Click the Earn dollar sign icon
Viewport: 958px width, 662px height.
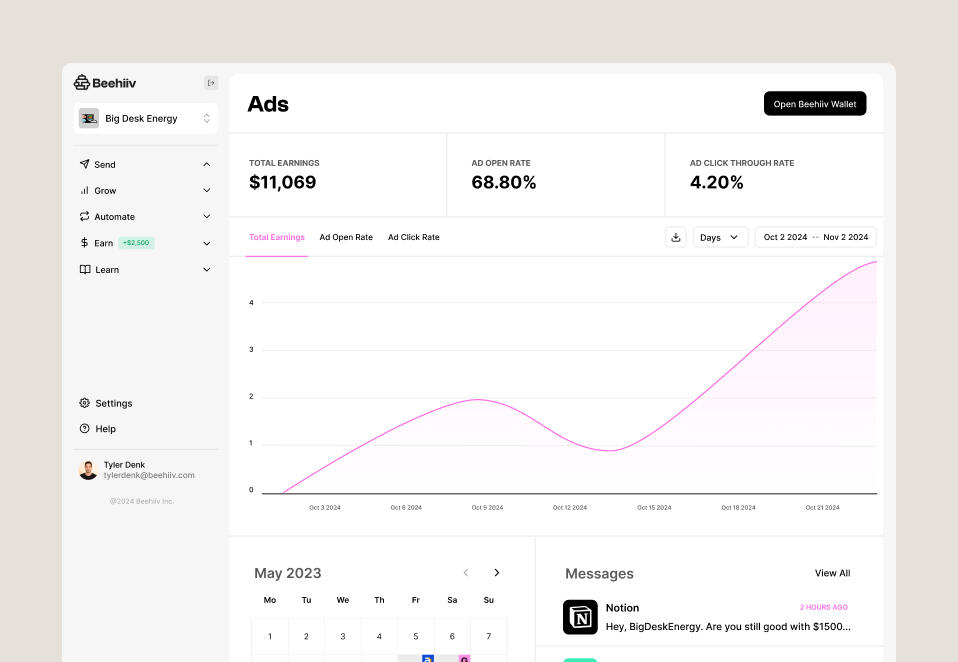coord(84,242)
